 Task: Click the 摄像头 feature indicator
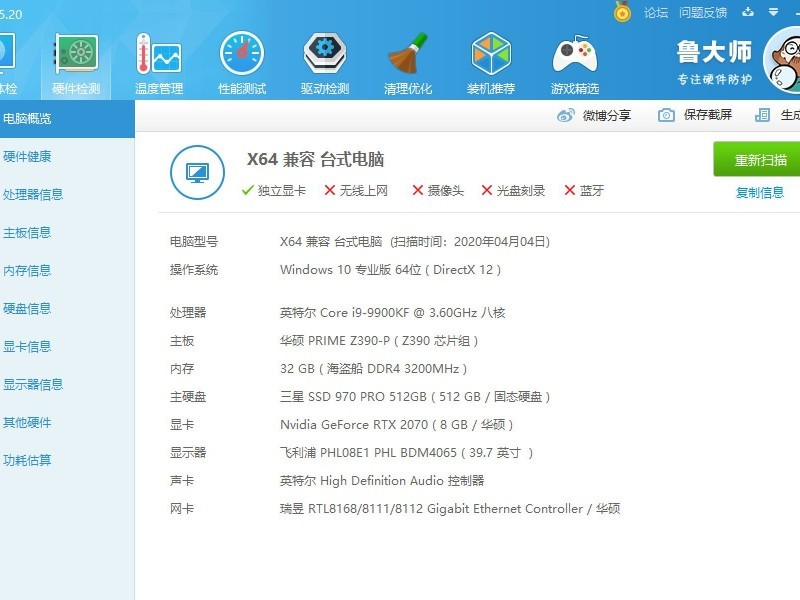pyautogui.click(x=438, y=190)
